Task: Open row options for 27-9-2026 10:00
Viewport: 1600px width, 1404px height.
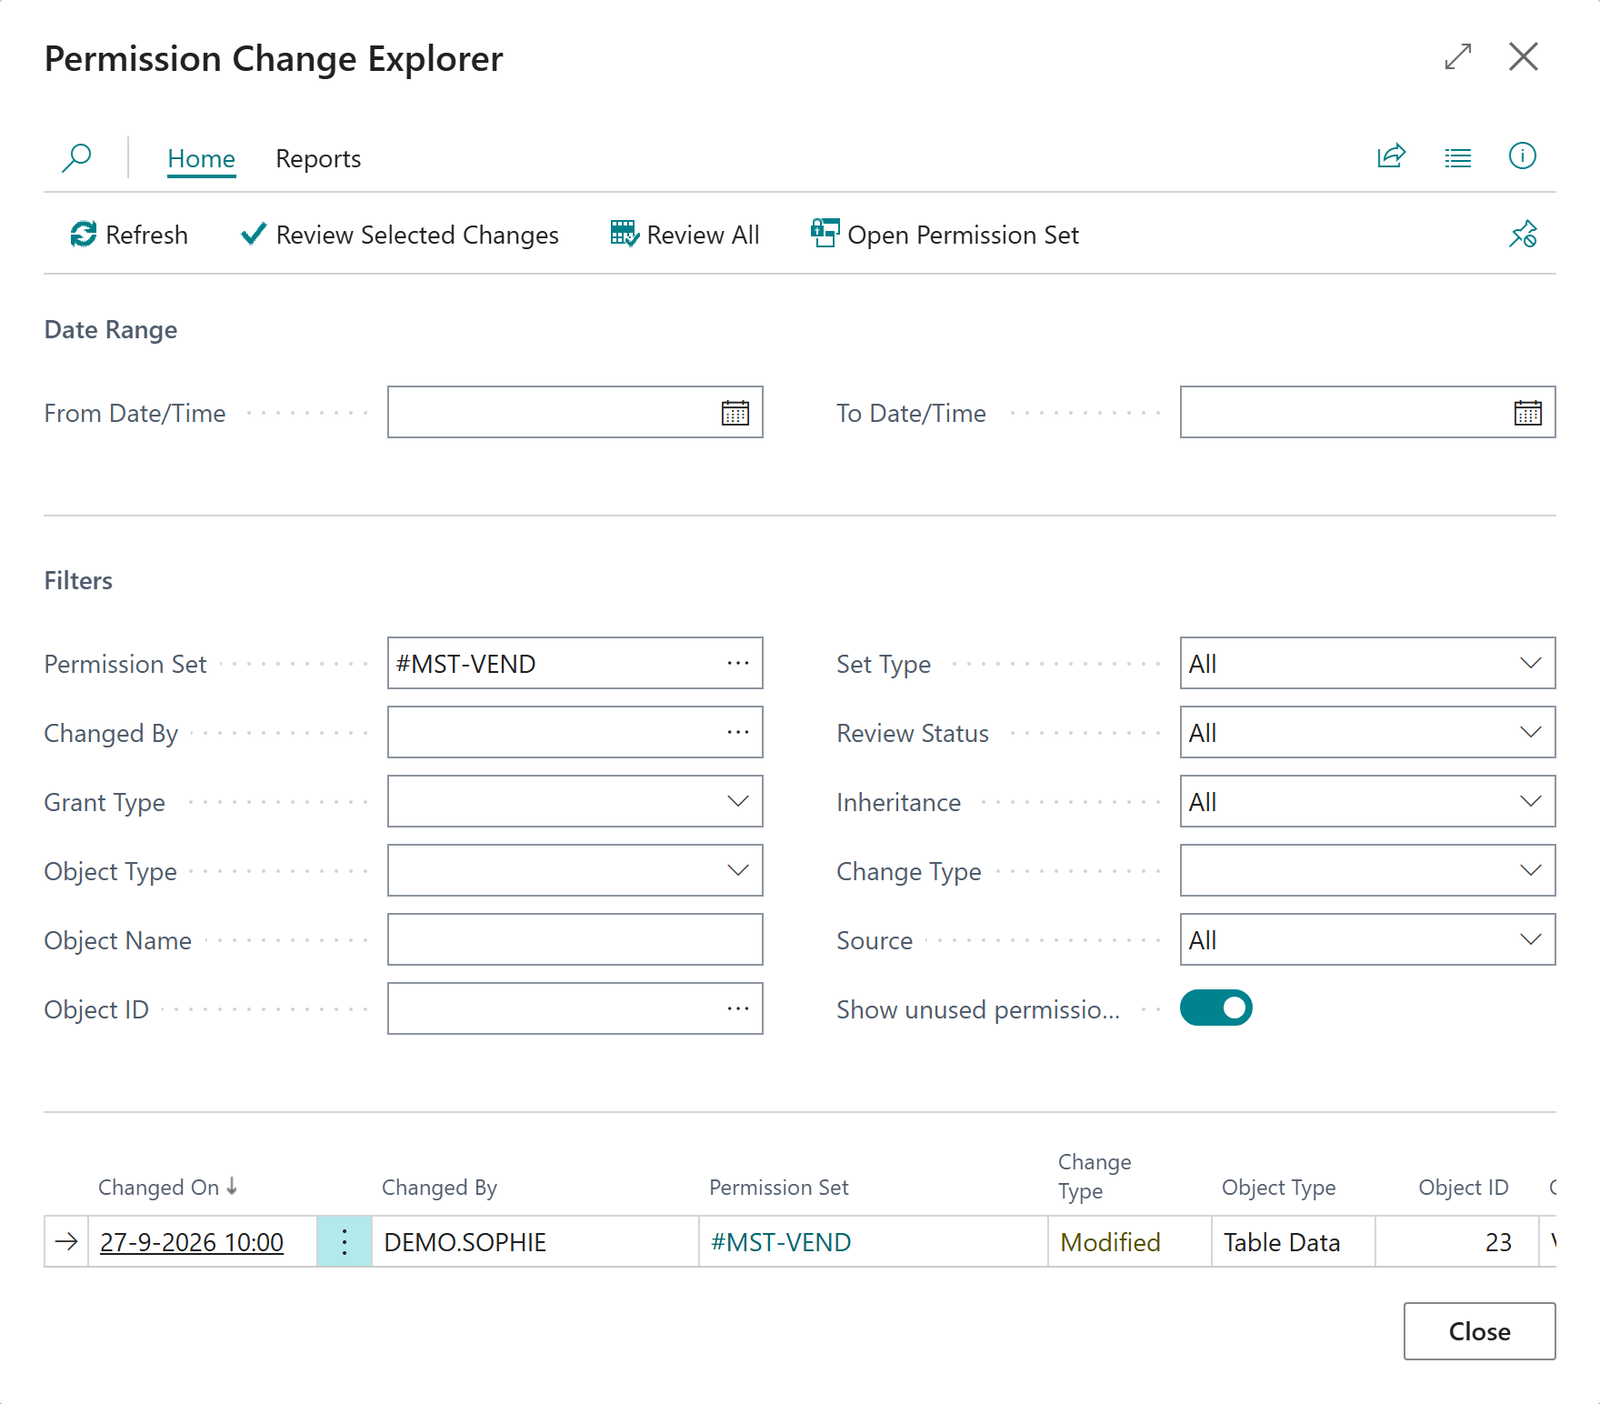Action: 344,1242
